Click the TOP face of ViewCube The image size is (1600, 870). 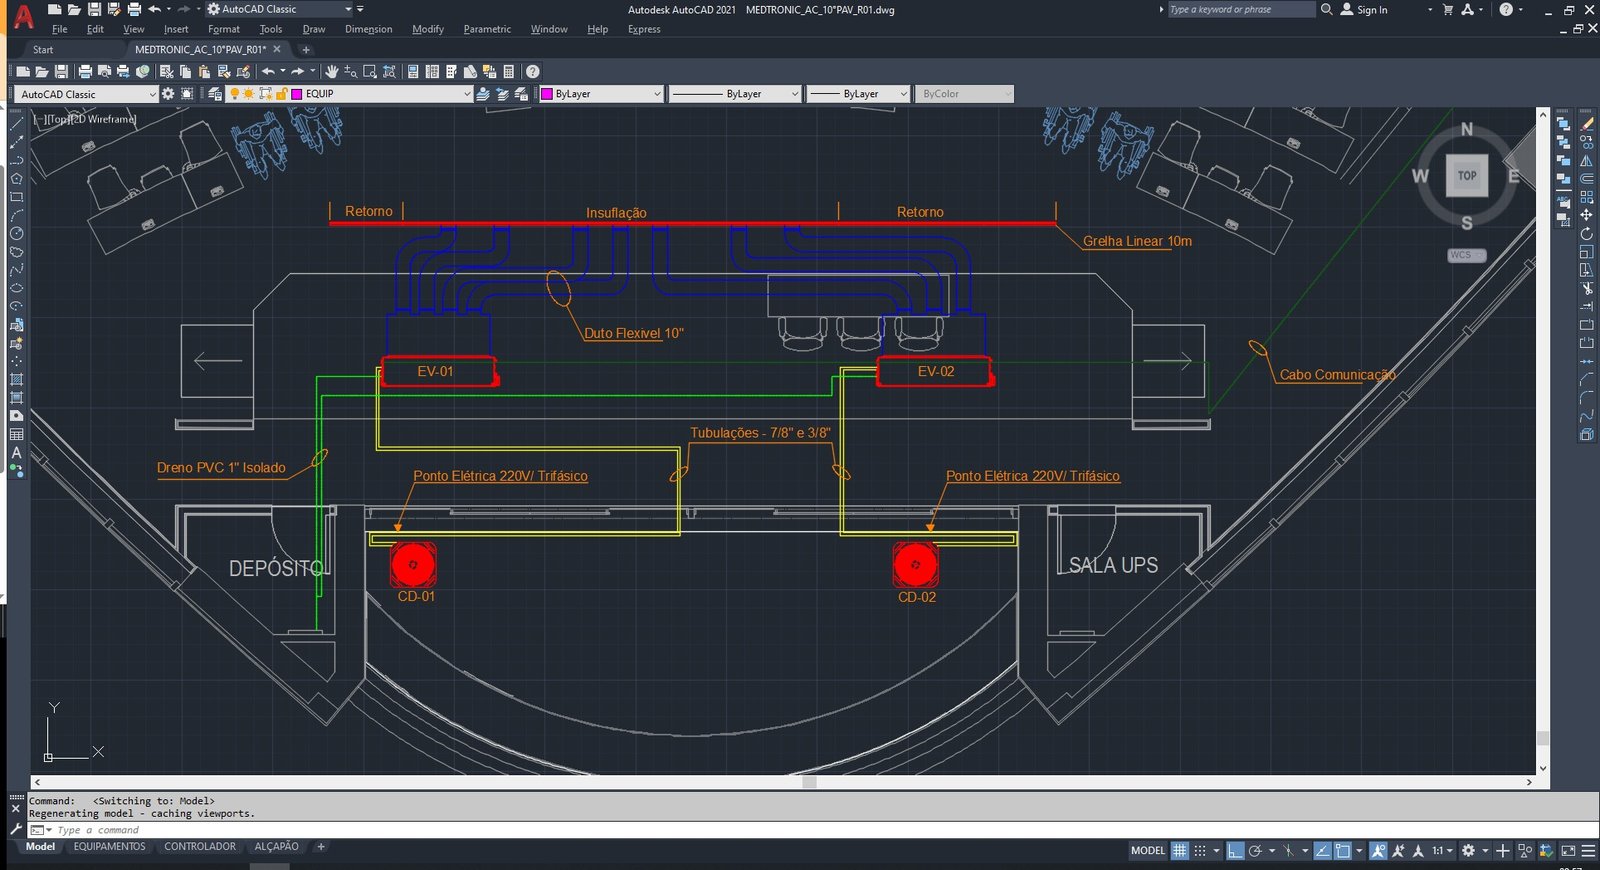(1467, 176)
